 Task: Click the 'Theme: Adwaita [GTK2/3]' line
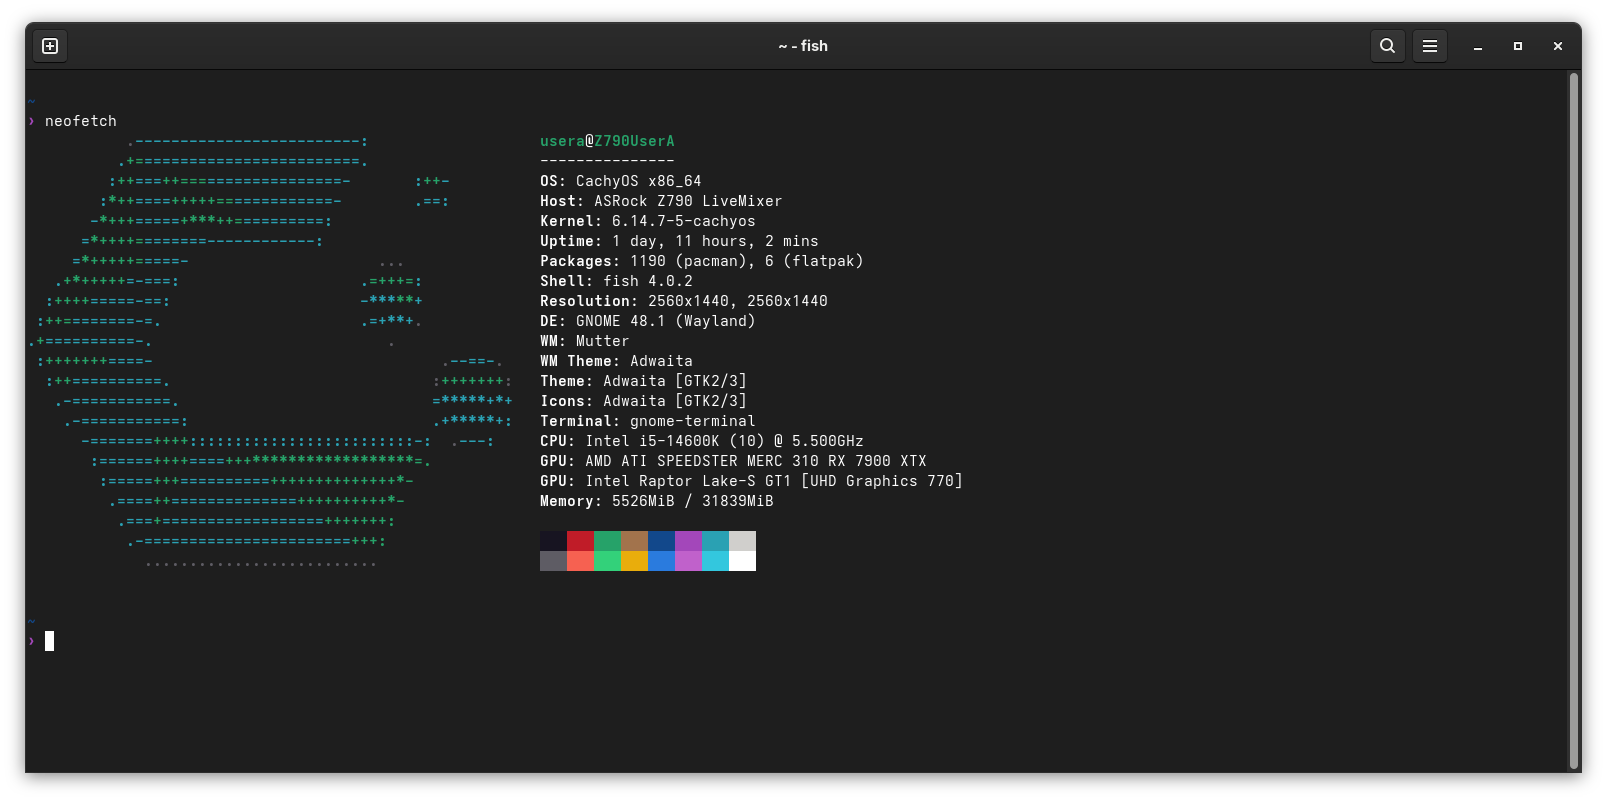click(x=643, y=381)
